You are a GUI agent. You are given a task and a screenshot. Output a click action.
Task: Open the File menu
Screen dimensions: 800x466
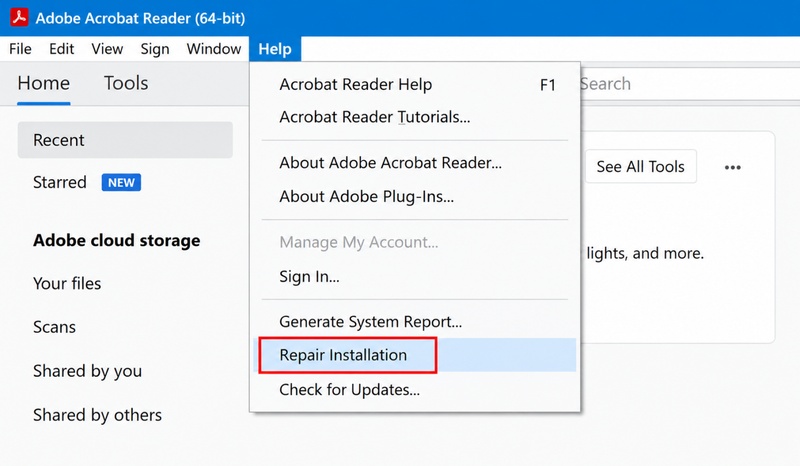tap(20, 49)
